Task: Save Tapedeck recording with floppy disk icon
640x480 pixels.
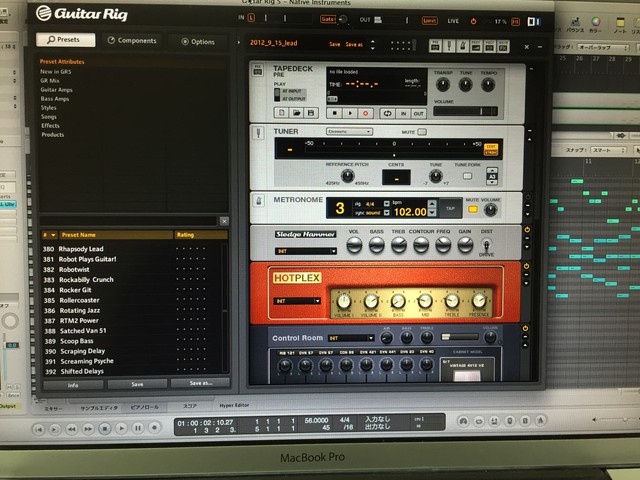Action: (x=311, y=113)
